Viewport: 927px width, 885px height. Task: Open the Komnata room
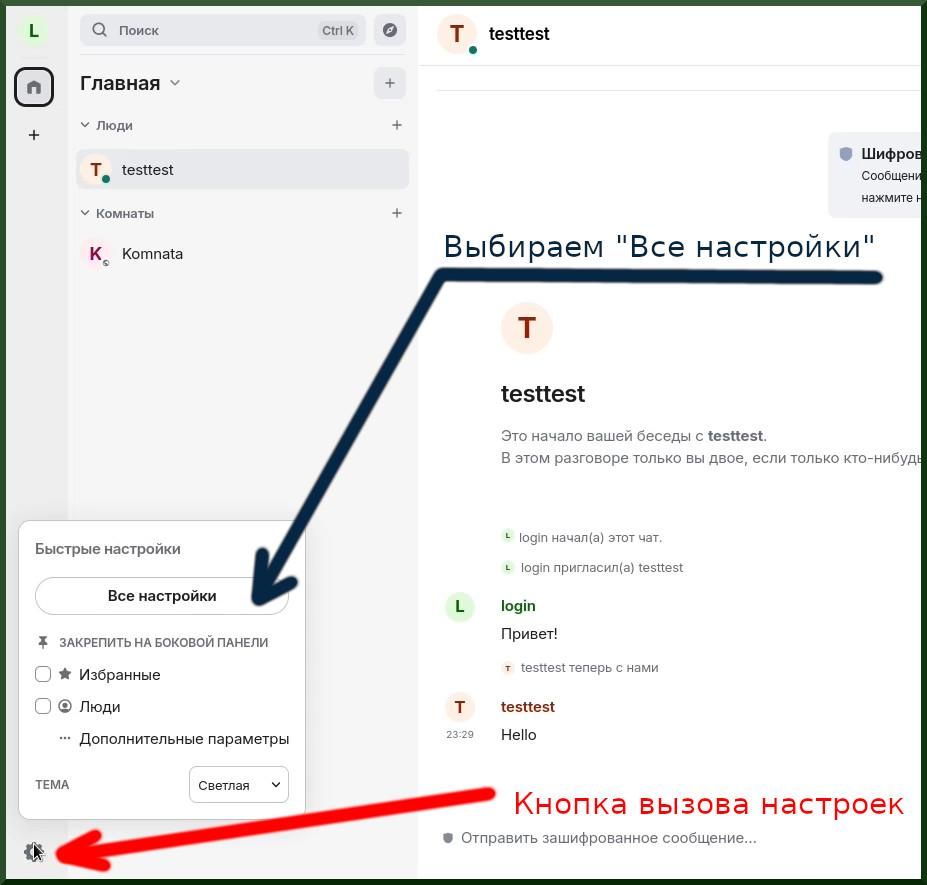tap(152, 254)
